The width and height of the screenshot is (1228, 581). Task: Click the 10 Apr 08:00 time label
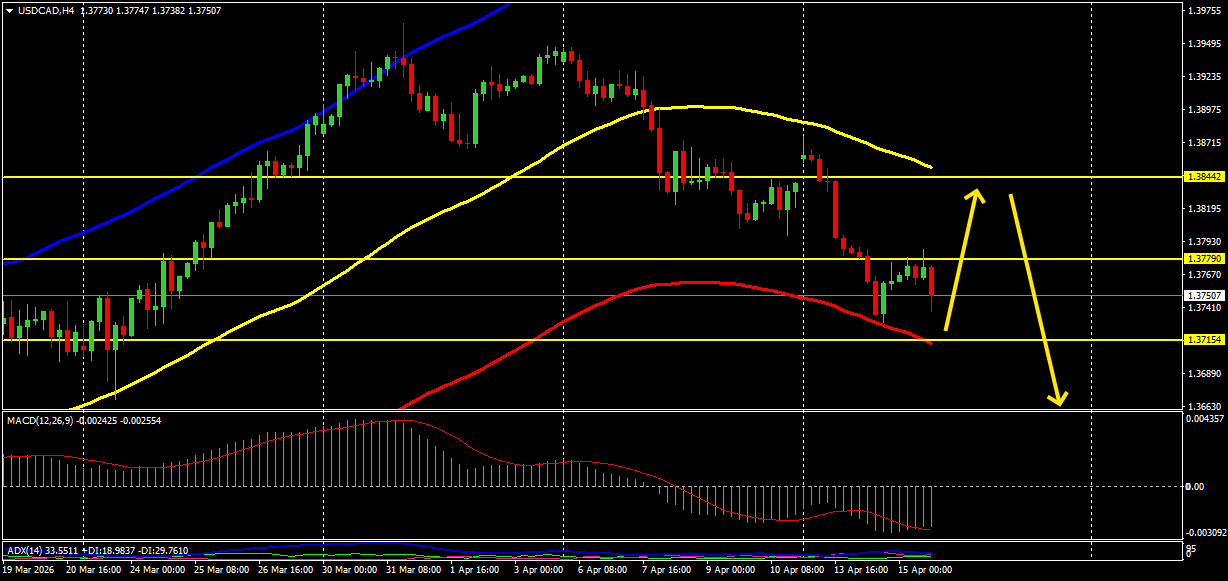797,570
